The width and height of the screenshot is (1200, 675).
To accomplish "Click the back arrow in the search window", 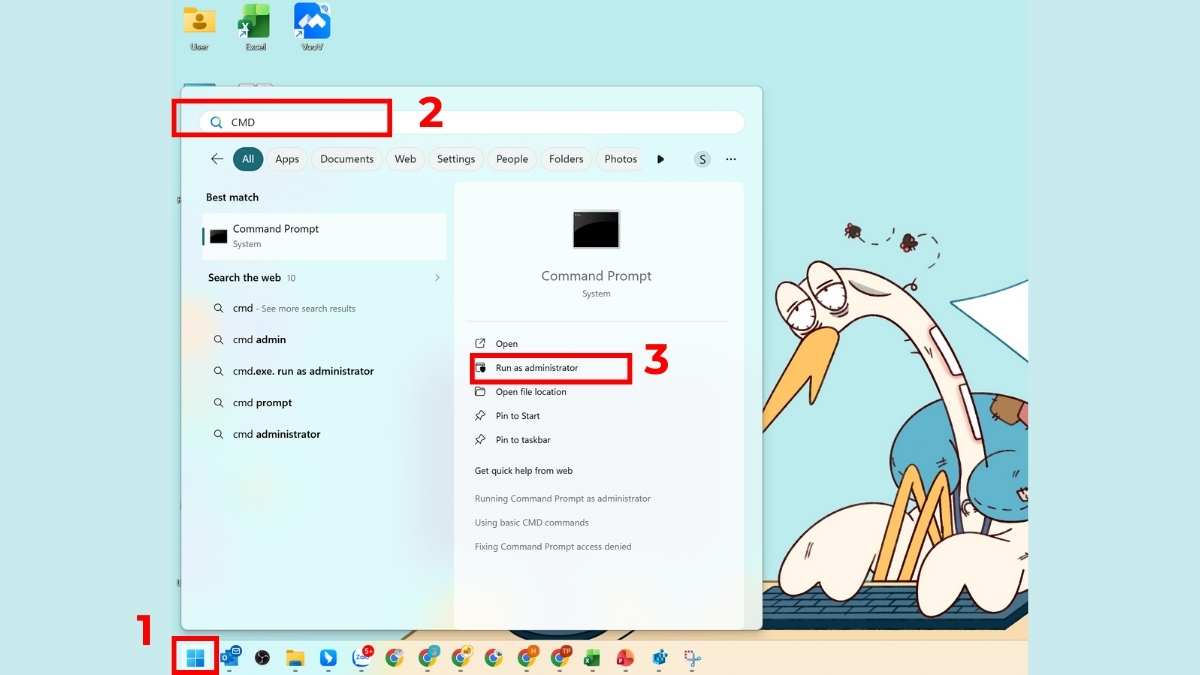I will click(x=216, y=158).
